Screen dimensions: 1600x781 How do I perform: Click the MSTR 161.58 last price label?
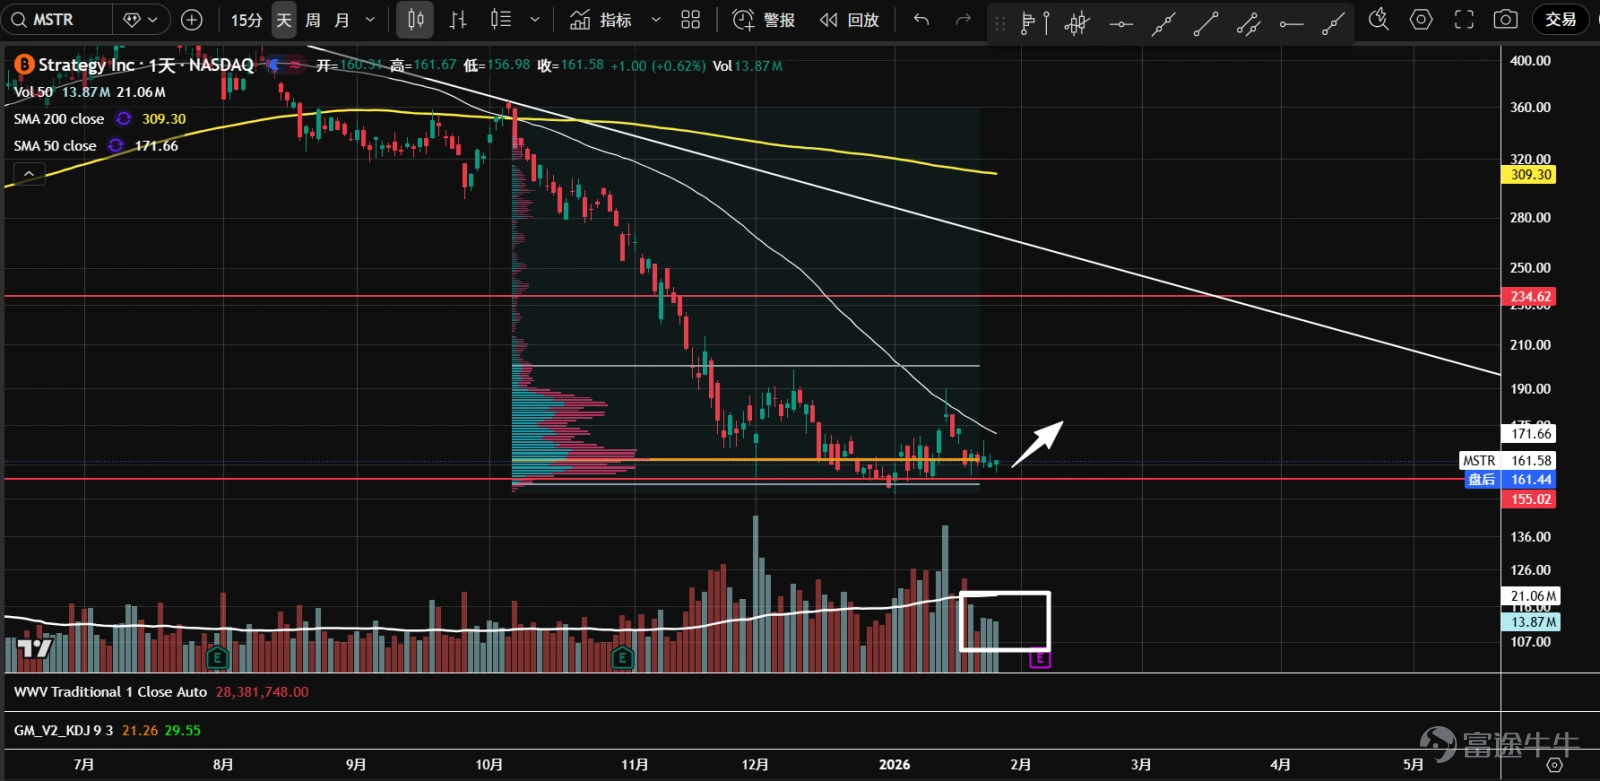pyautogui.click(x=1507, y=461)
